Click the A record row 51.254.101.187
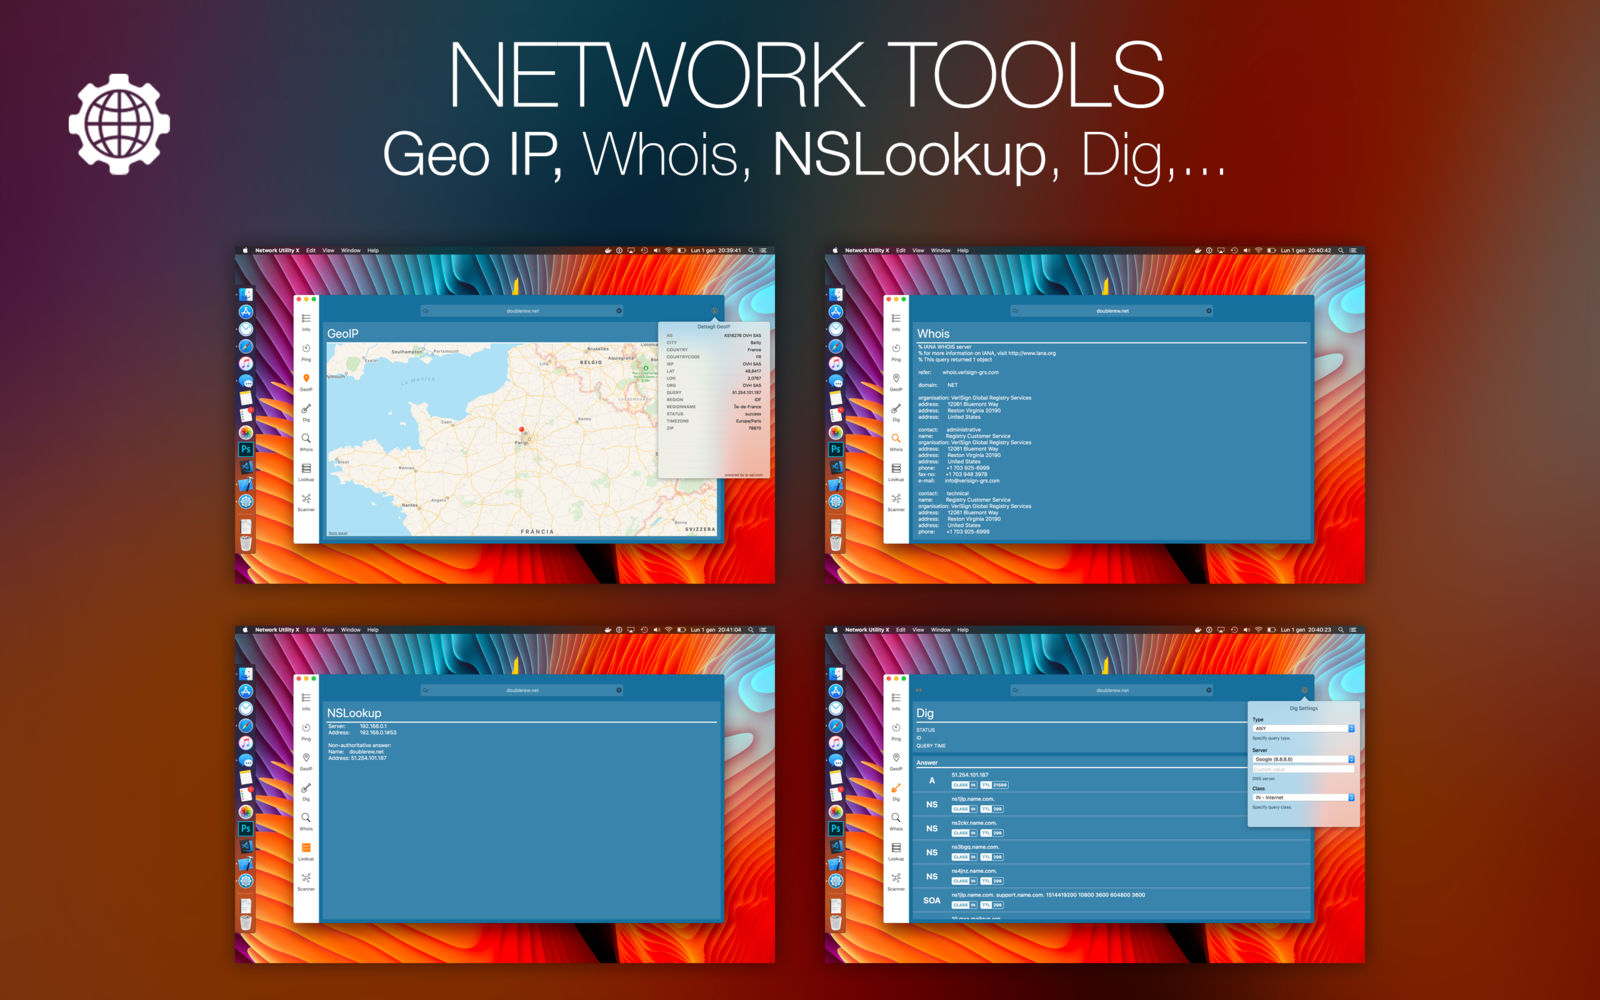Screen dimensions: 1600x1000 point(1111,780)
